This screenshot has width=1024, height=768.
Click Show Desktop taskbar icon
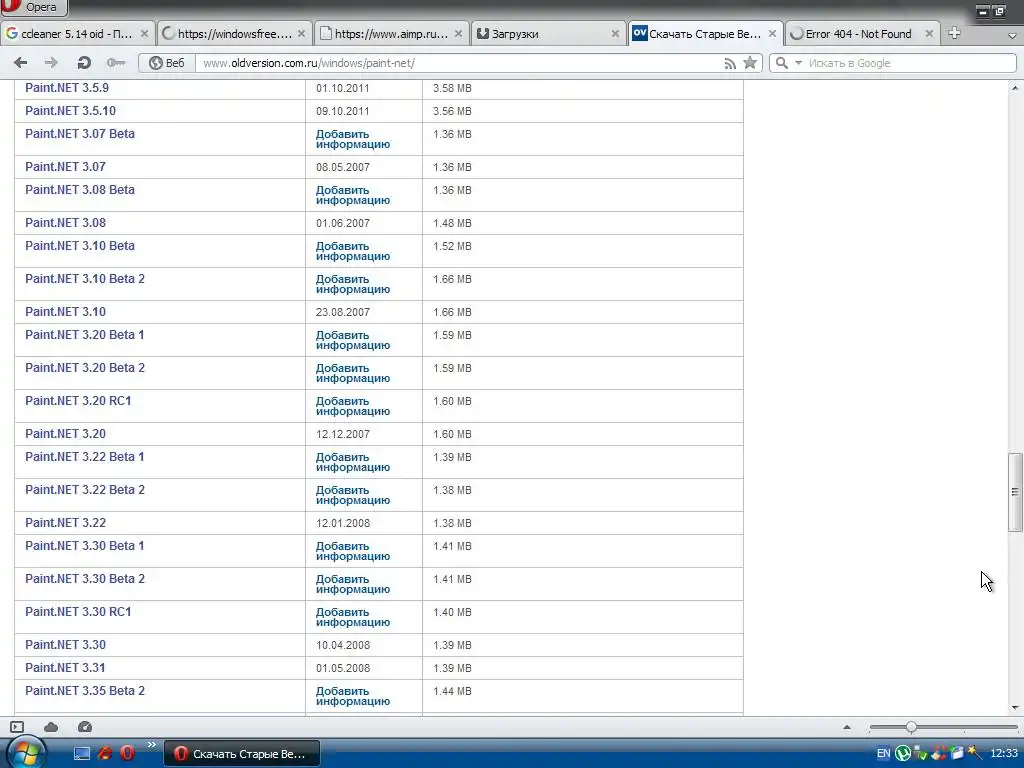point(82,754)
